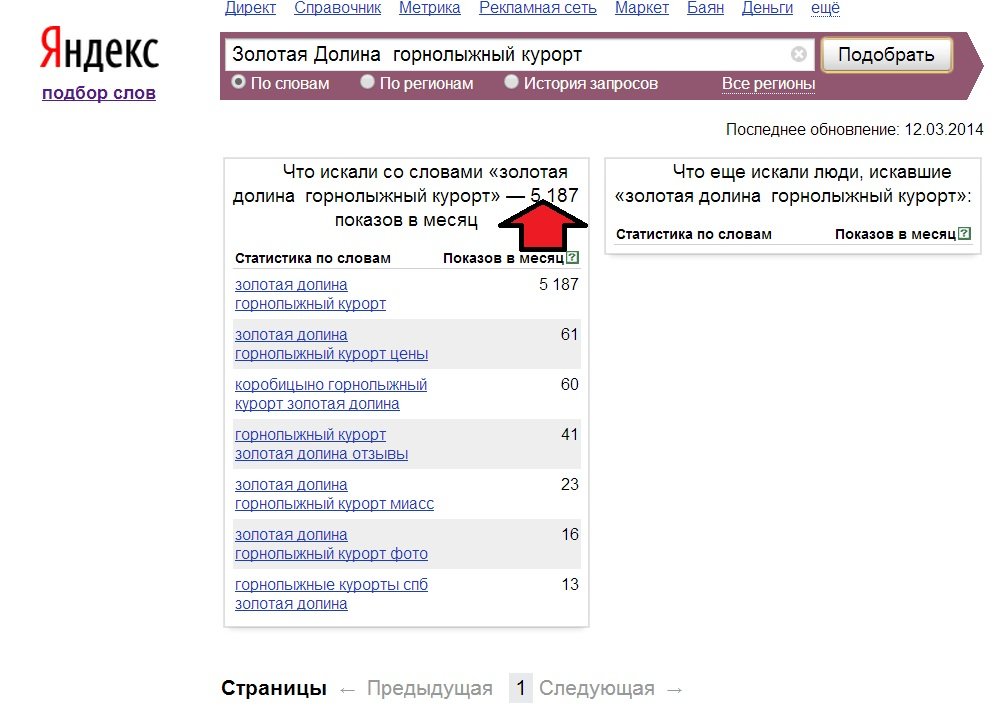999x707 pixels.
Task: Open Баян in top navigation
Action: [705, 8]
